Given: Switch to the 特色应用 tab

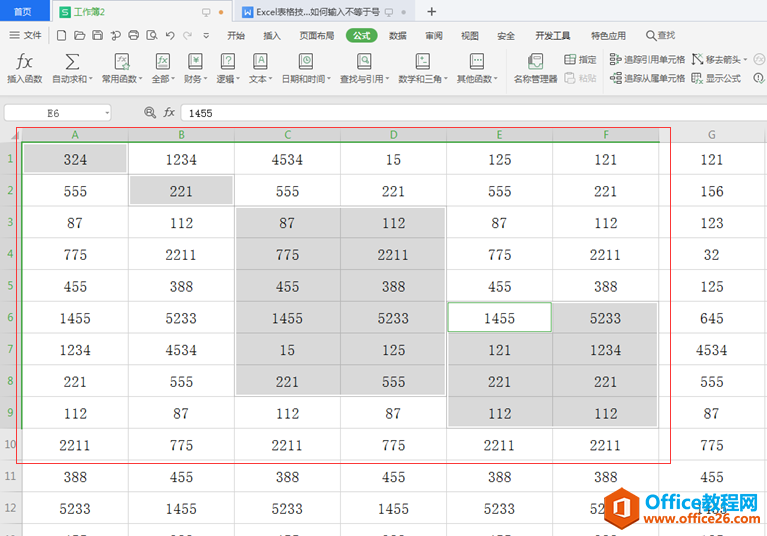Looking at the screenshot, I should click(608, 35).
